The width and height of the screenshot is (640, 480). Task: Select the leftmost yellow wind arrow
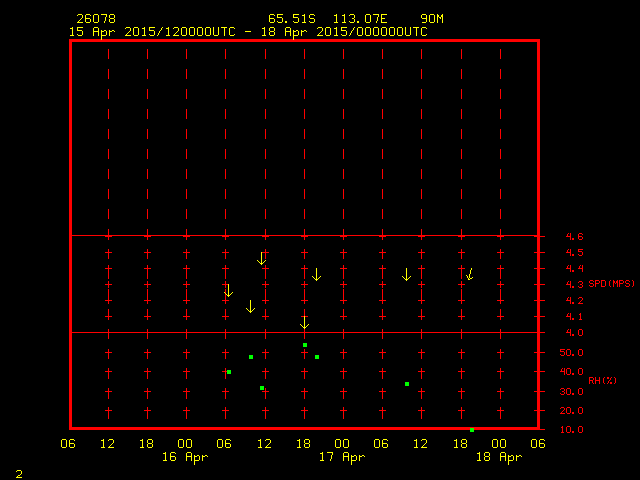[x=228, y=291]
